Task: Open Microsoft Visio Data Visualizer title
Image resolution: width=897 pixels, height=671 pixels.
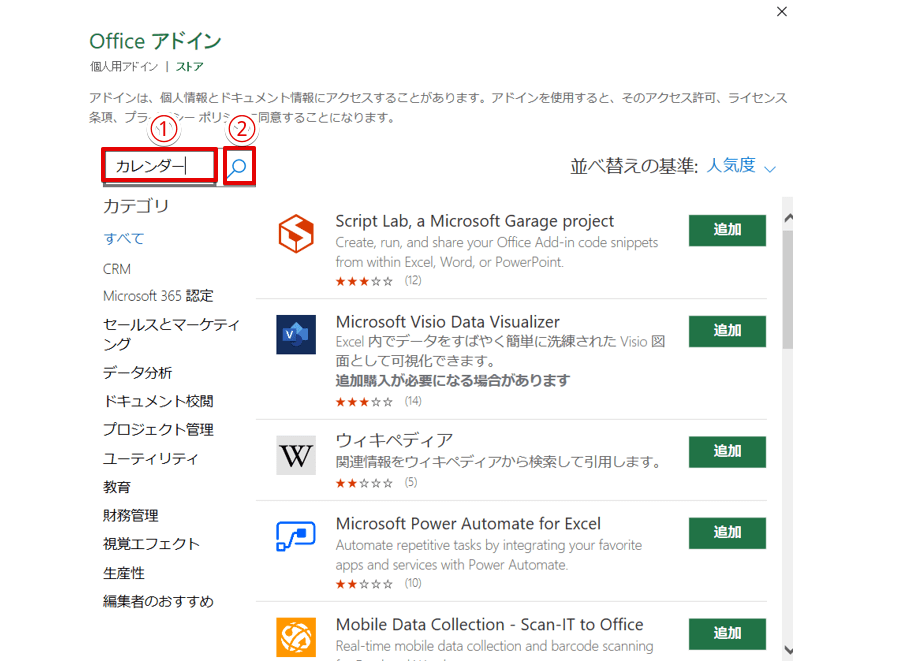Action: (447, 322)
